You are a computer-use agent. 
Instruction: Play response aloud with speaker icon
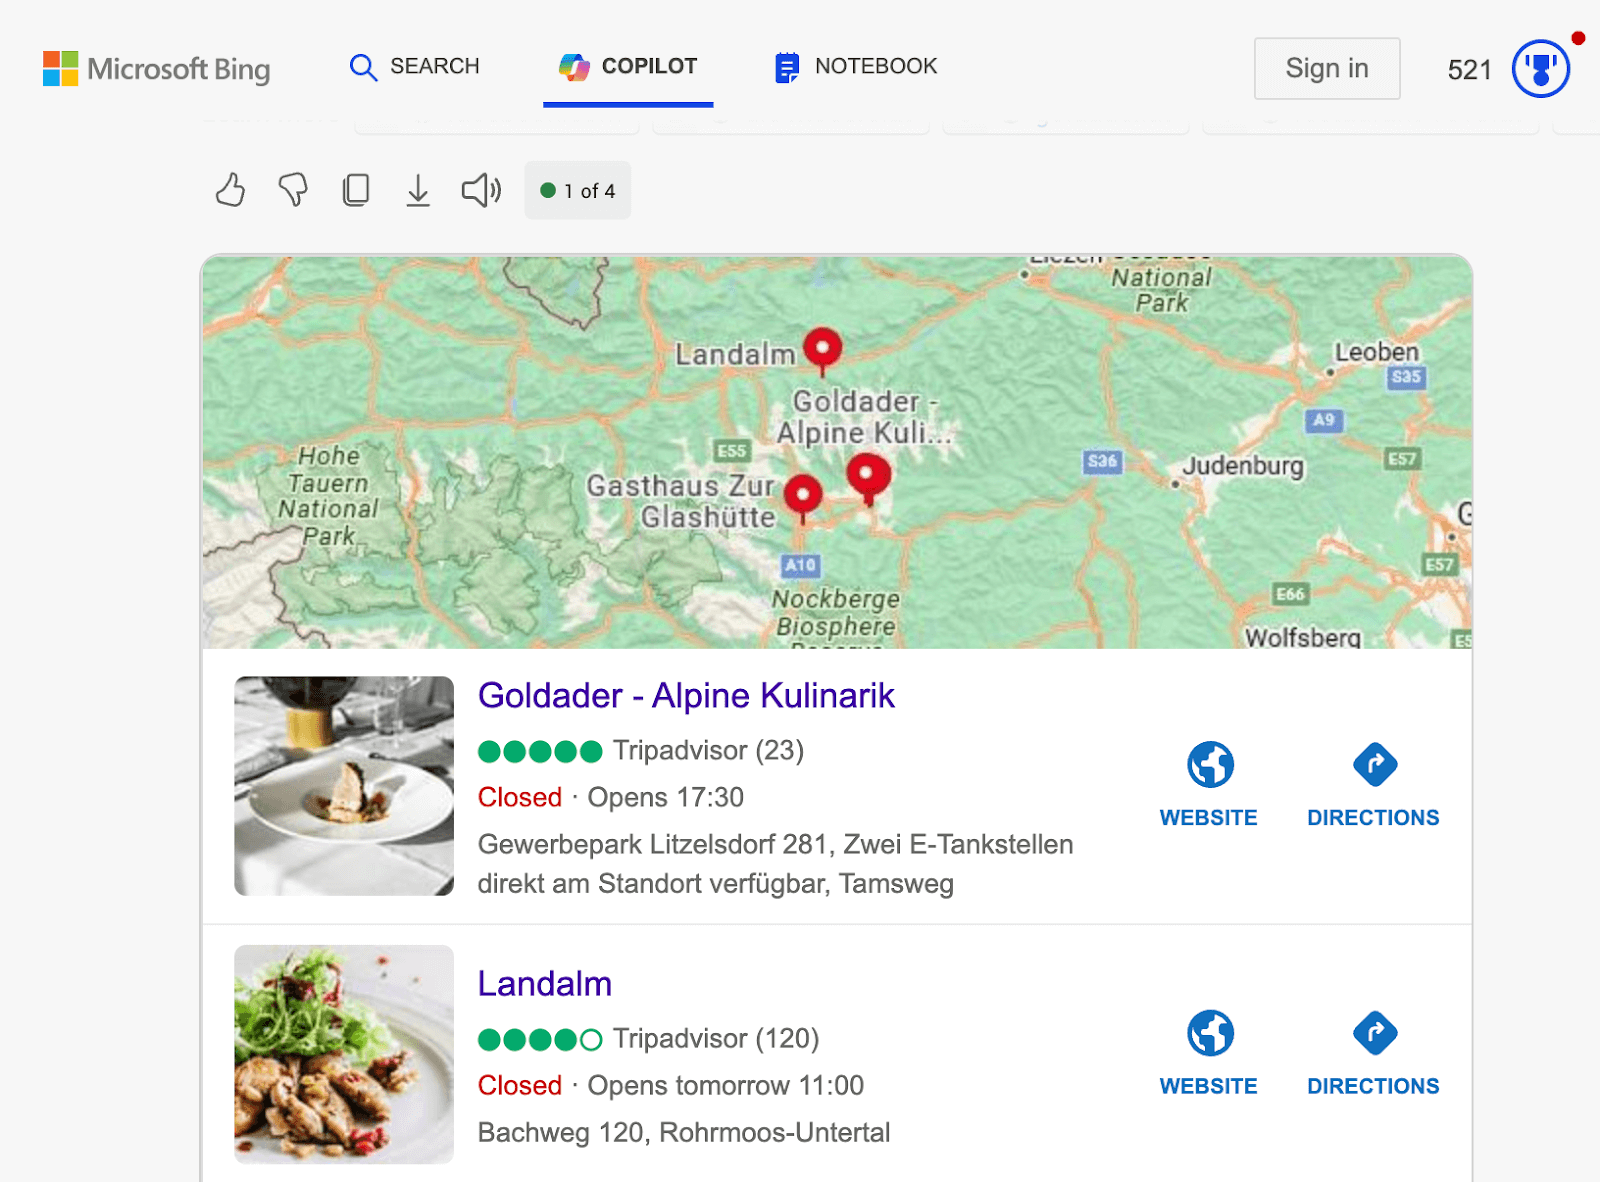pos(481,190)
